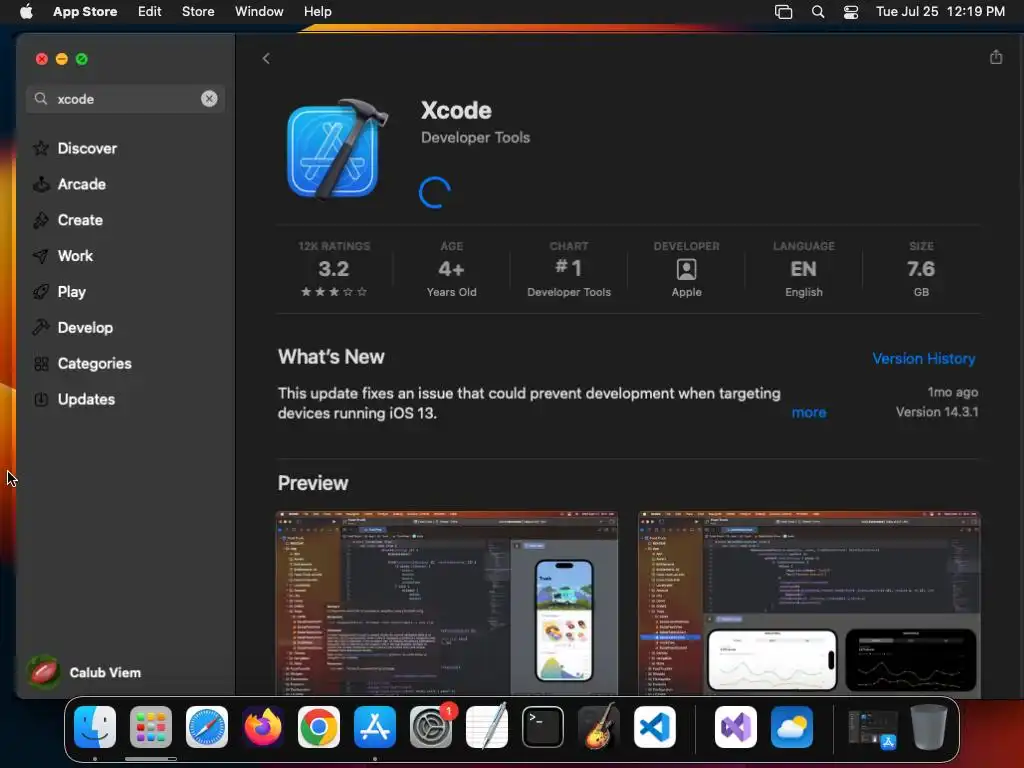Go back with the chevron arrow

tap(266, 59)
